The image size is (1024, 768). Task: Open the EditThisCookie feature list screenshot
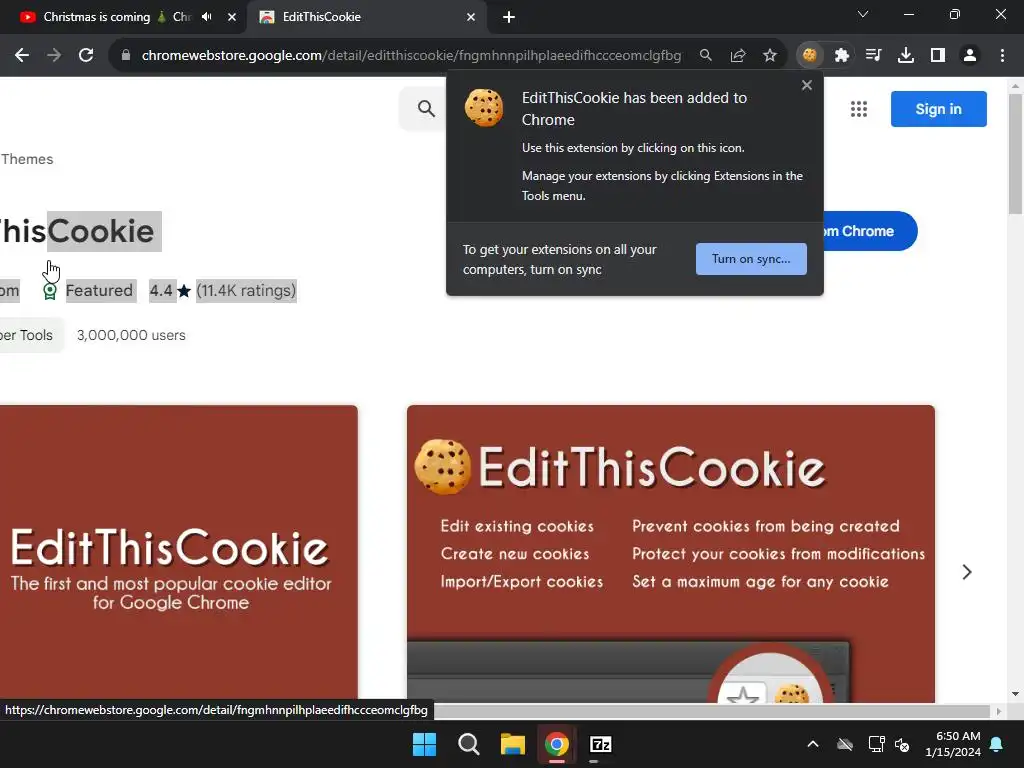coord(671,554)
